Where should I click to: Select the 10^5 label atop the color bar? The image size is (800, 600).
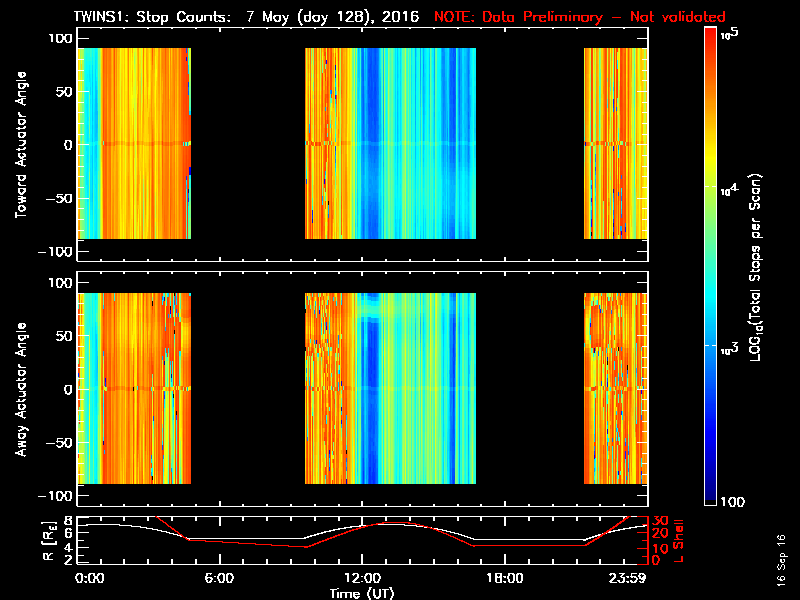[x=730, y=34]
